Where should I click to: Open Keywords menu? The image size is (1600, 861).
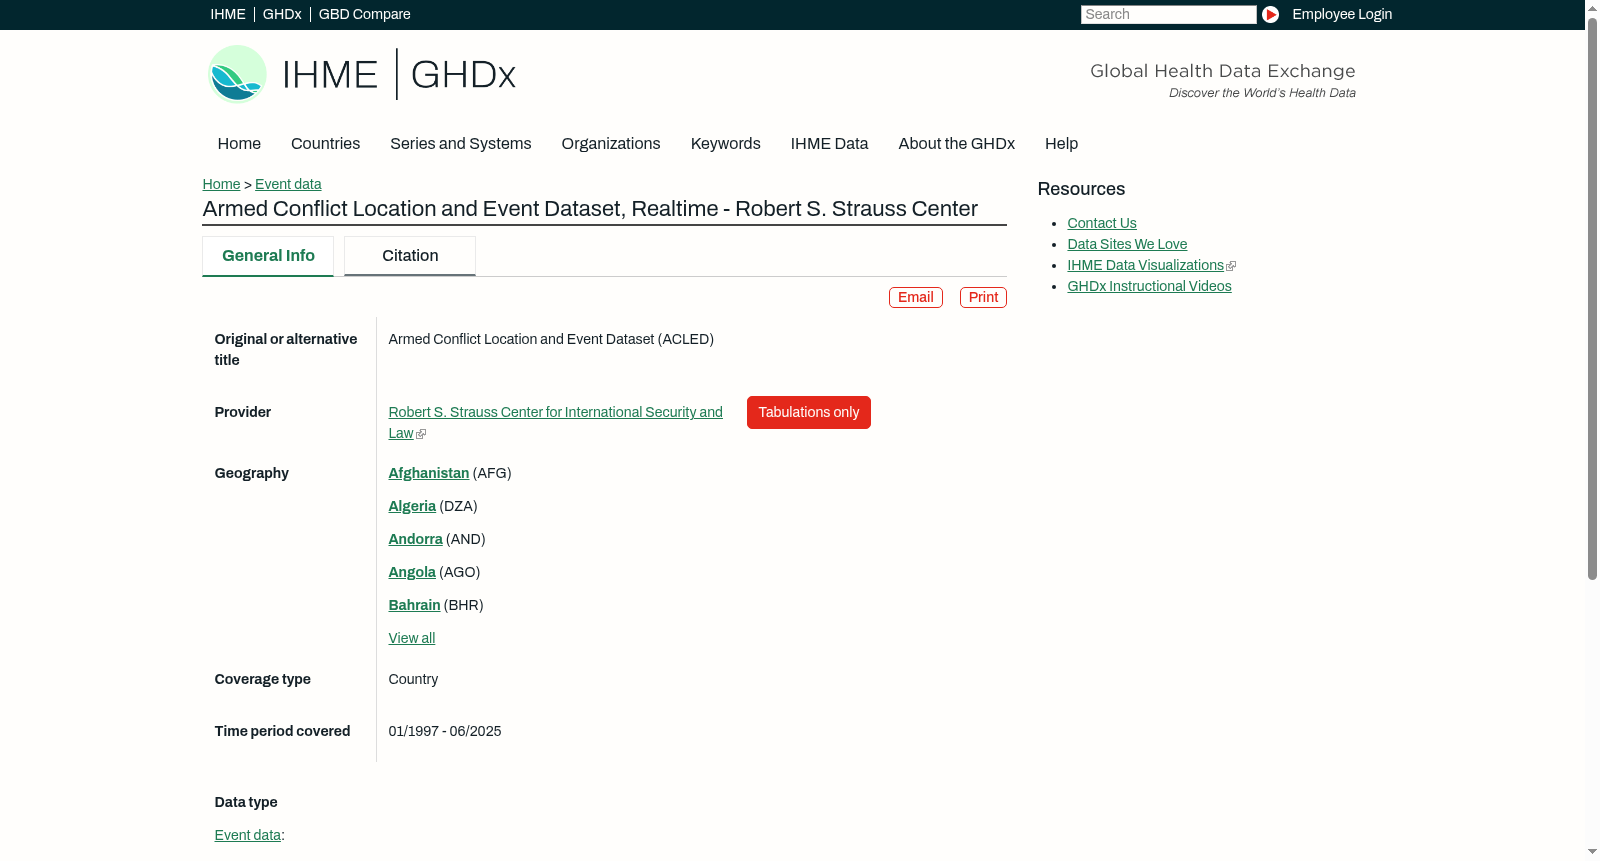pyautogui.click(x=726, y=144)
